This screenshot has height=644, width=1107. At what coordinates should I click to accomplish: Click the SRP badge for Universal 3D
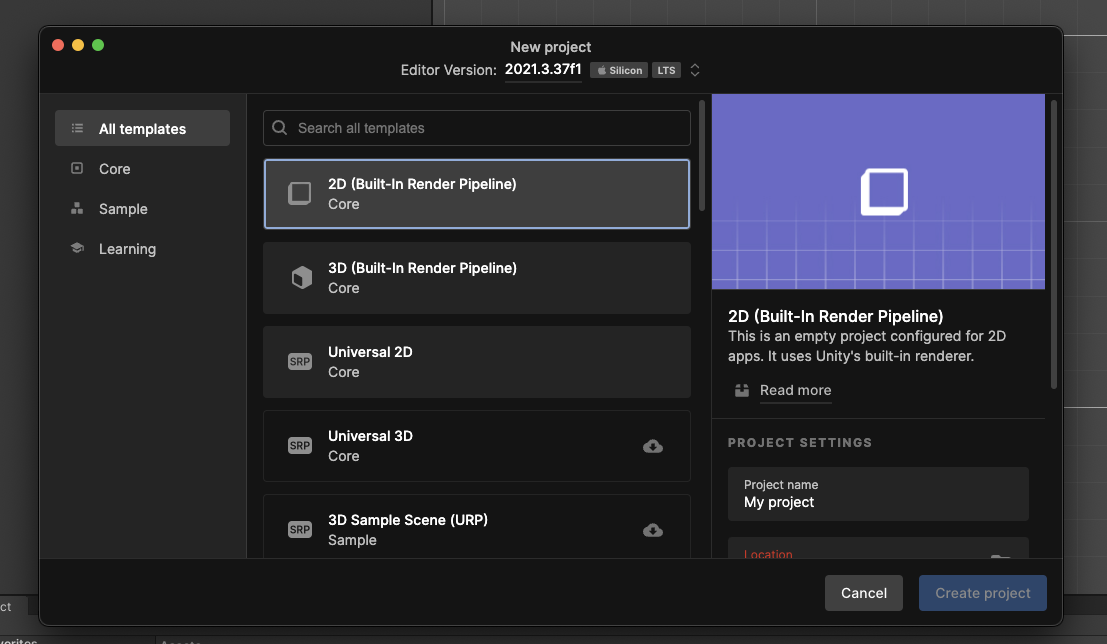click(x=300, y=446)
